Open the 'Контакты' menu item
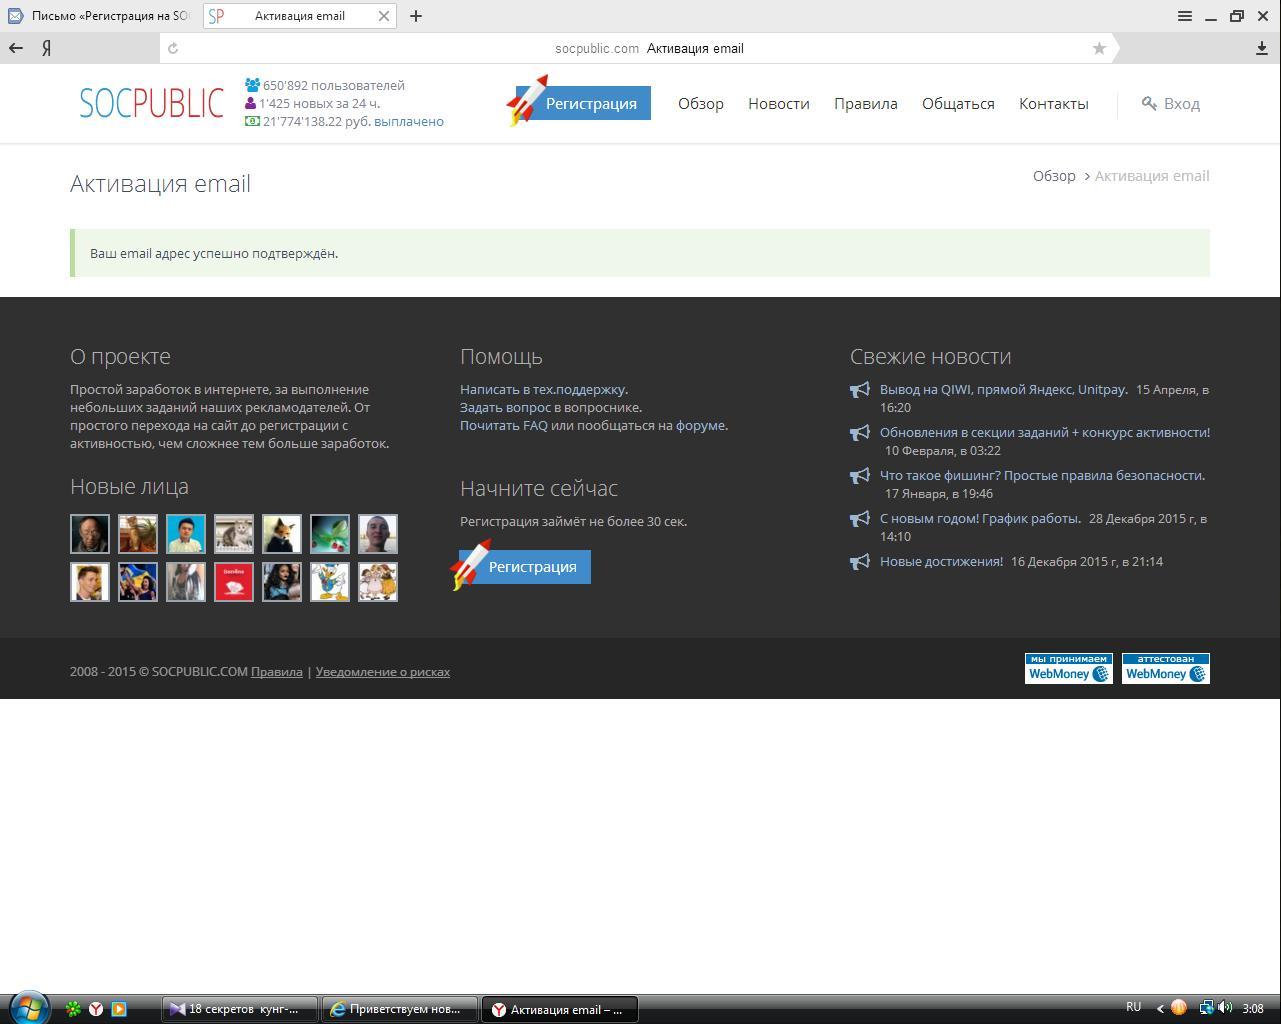Image resolution: width=1281 pixels, height=1024 pixels. point(1054,103)
